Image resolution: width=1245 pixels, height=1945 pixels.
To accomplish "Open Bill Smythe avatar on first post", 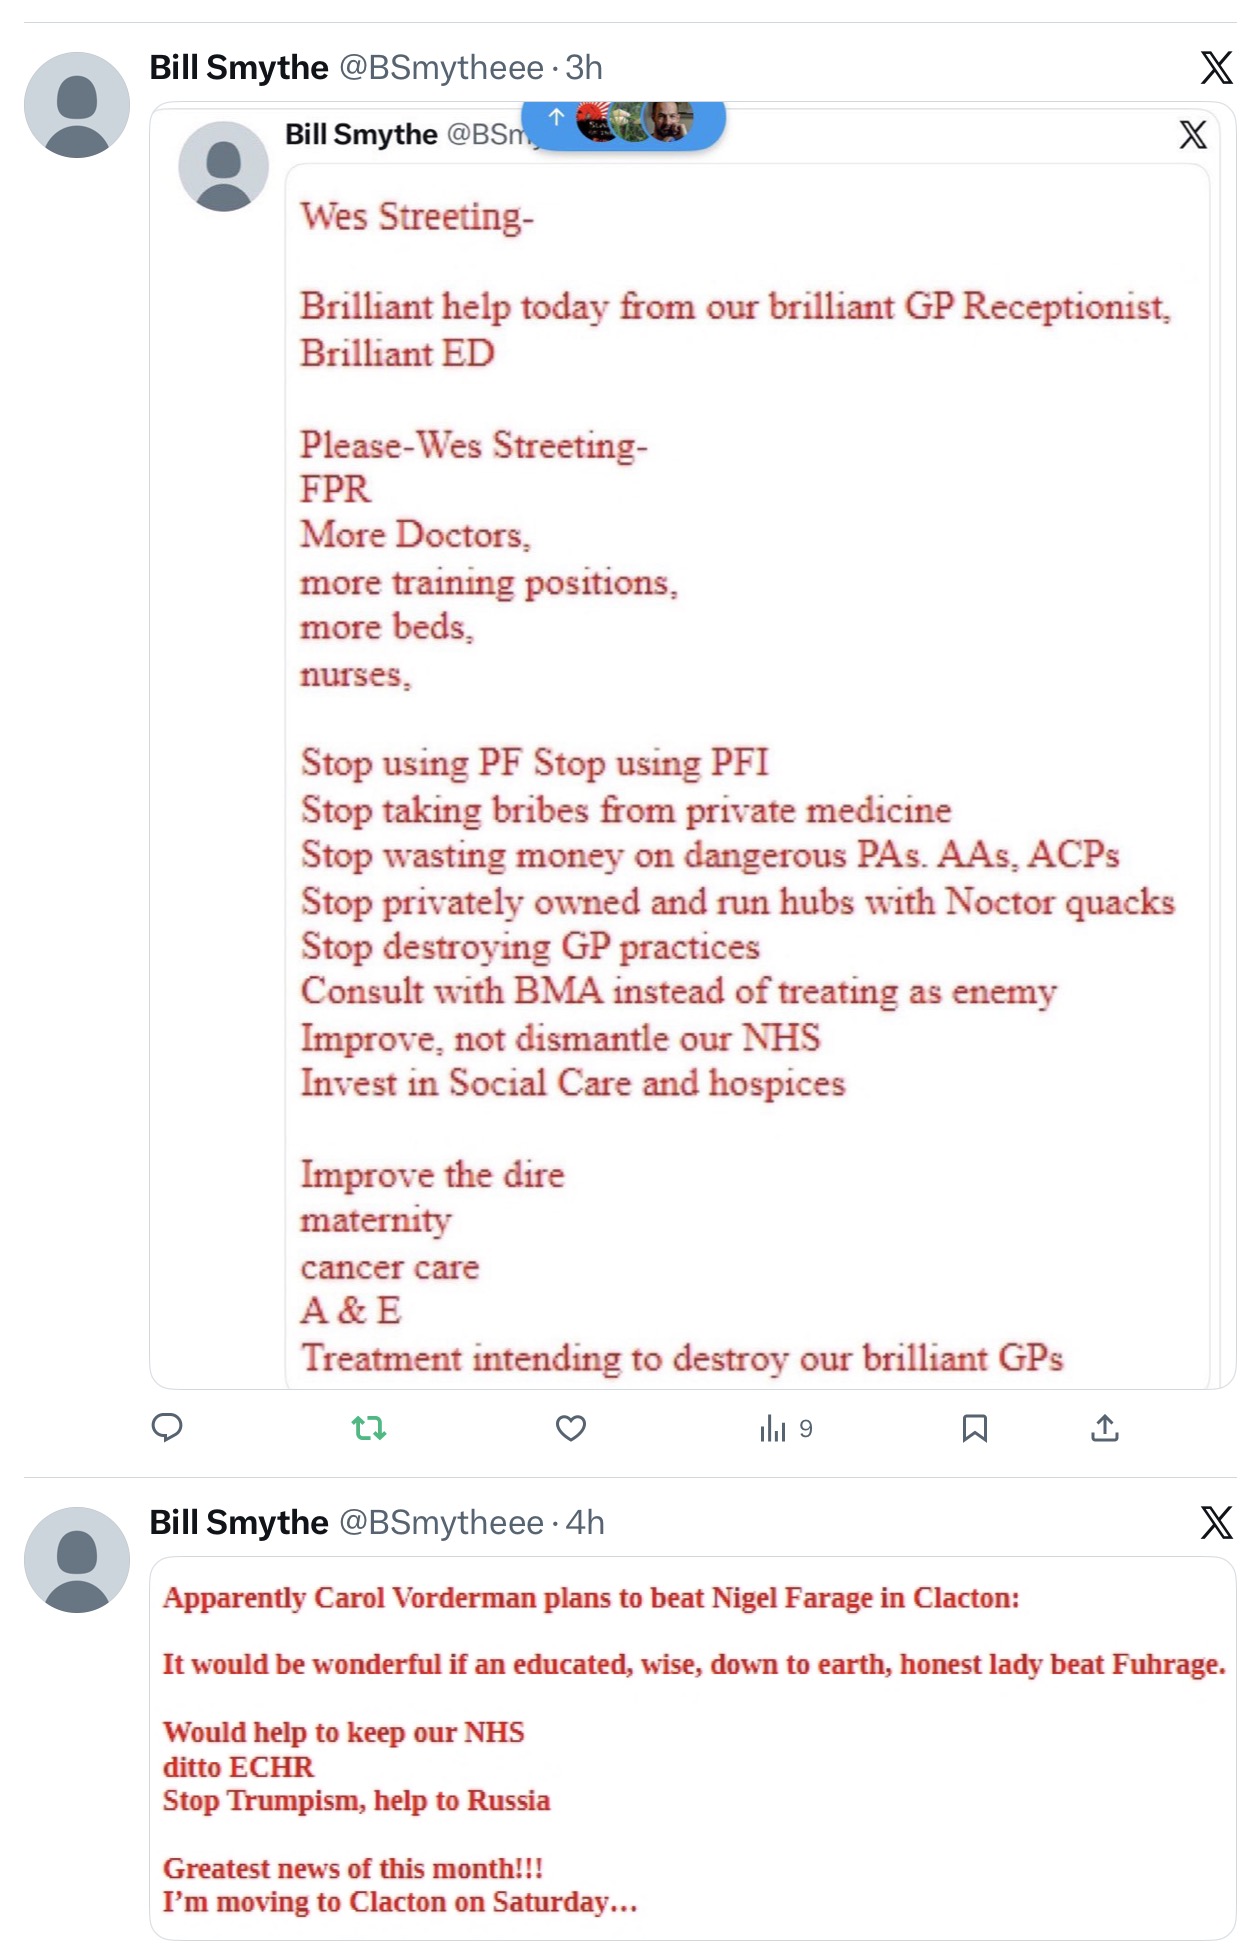I will click(x=77, y=105).
